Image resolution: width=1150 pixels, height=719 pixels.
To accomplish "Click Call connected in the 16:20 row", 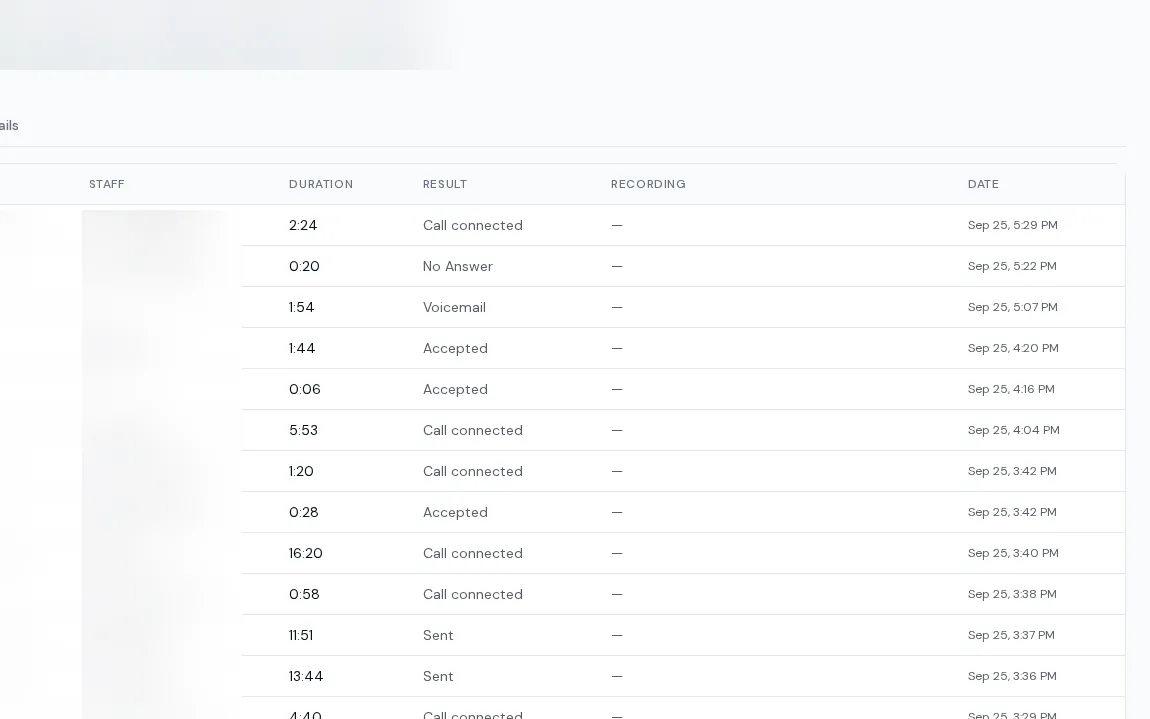I will point(472,554).
